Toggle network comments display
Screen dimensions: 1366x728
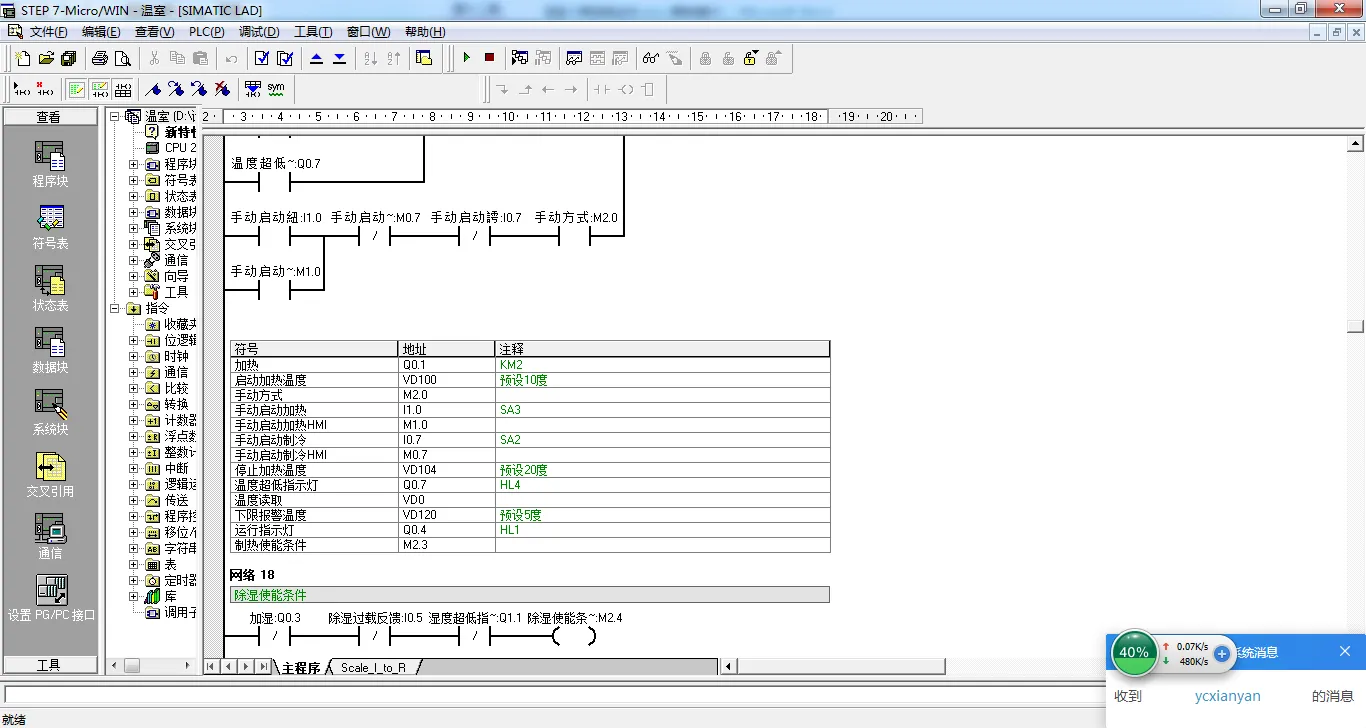100,89
